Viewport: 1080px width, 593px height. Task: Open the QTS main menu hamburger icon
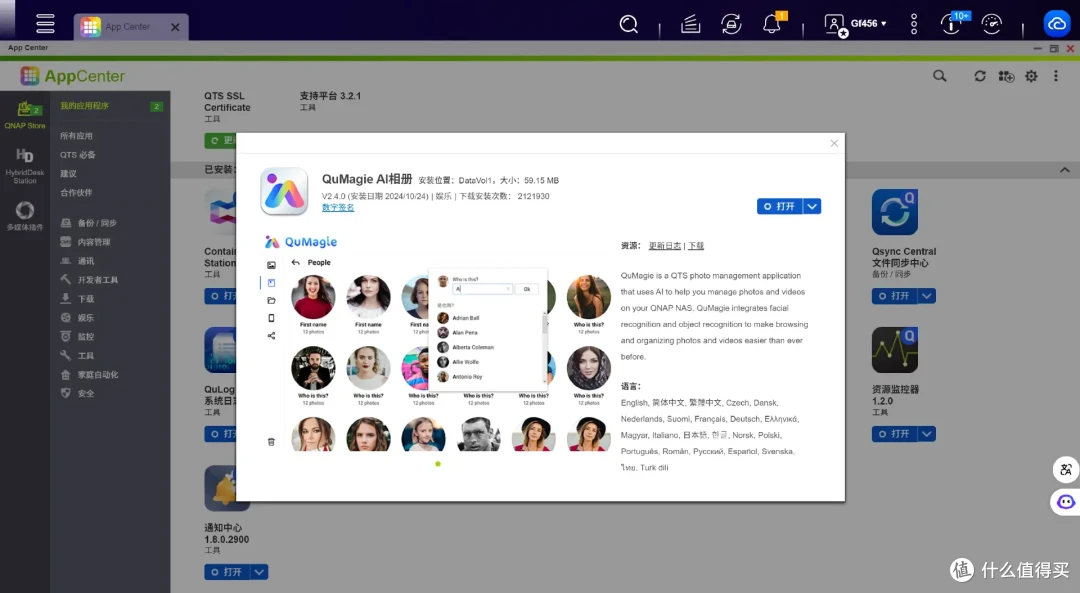[x=45, y=23]
